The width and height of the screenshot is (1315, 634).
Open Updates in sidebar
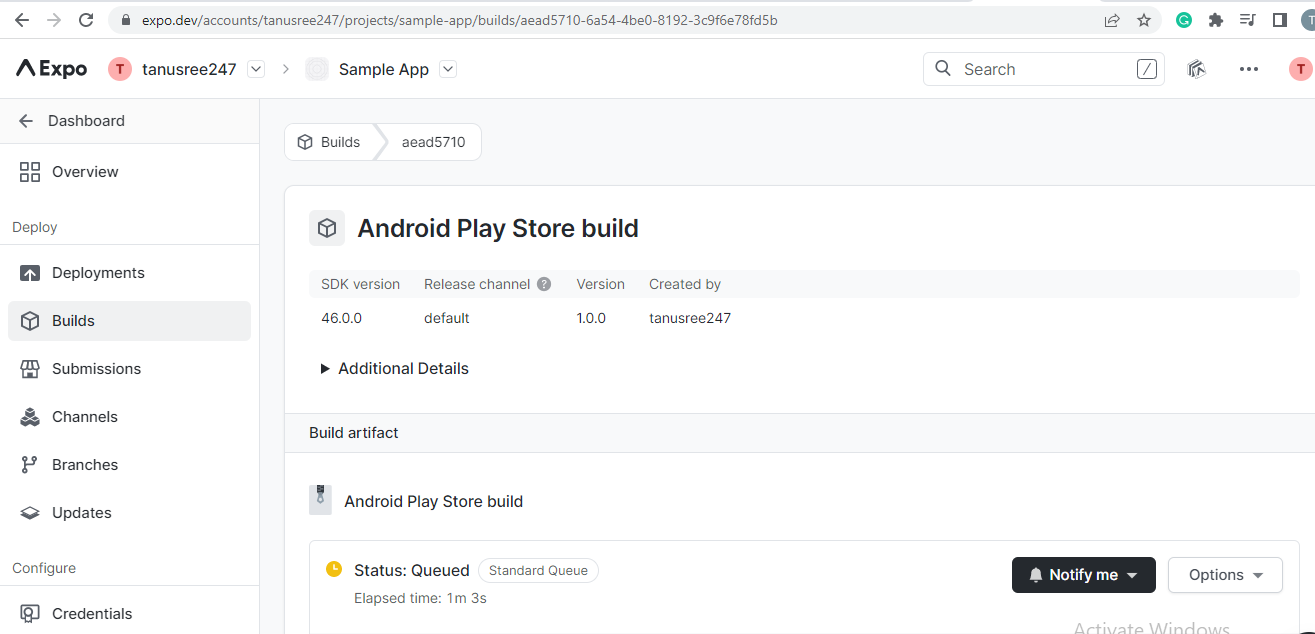[129, 513]
